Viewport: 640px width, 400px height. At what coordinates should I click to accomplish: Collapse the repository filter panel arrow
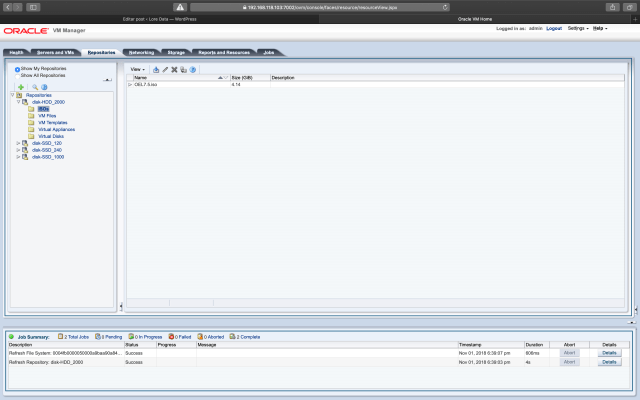(107, 80)
